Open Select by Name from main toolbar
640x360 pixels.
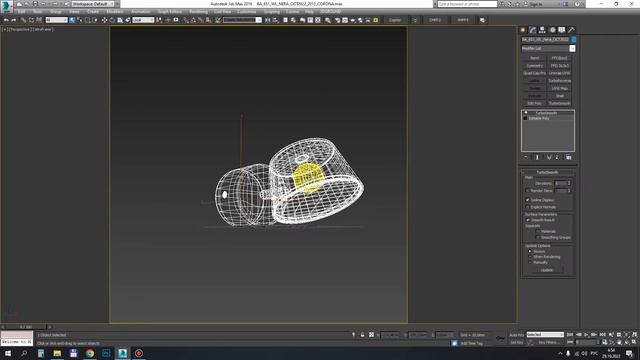[x=80, y=20]
